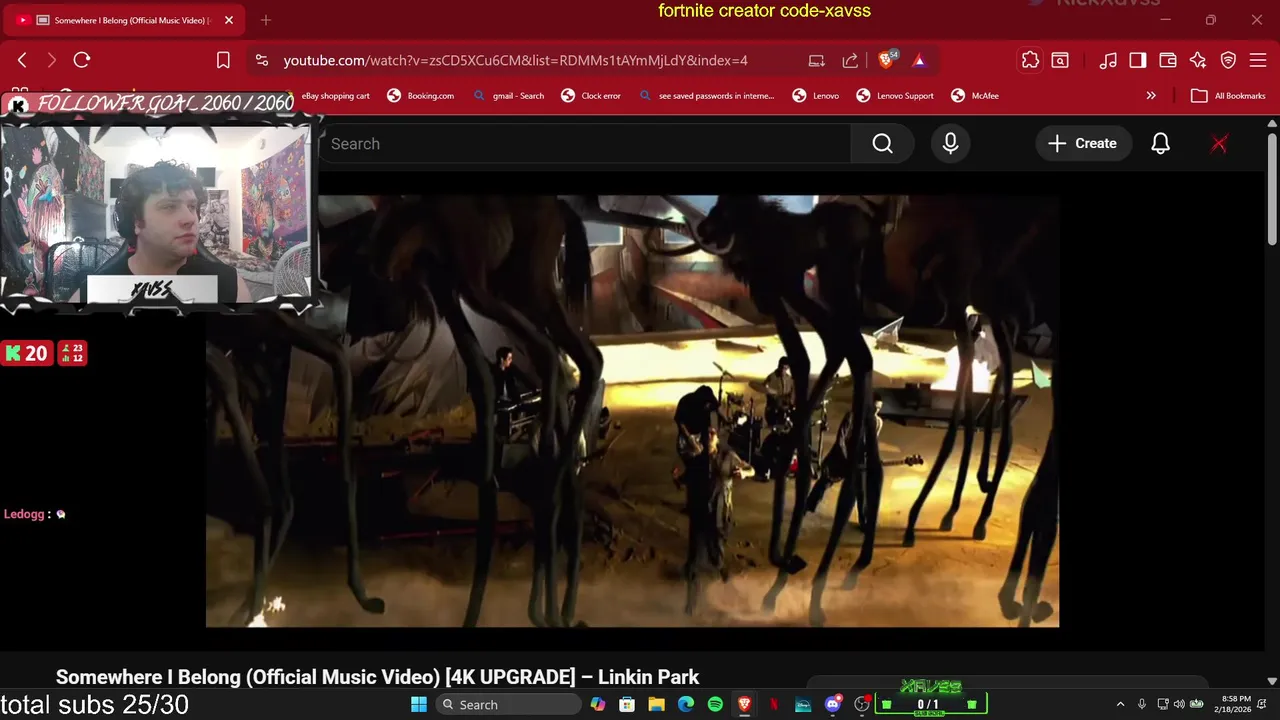This screenshot has height=720, width=1280.
Task: Open the Extensions puzzle icon
Action: 1030,60
